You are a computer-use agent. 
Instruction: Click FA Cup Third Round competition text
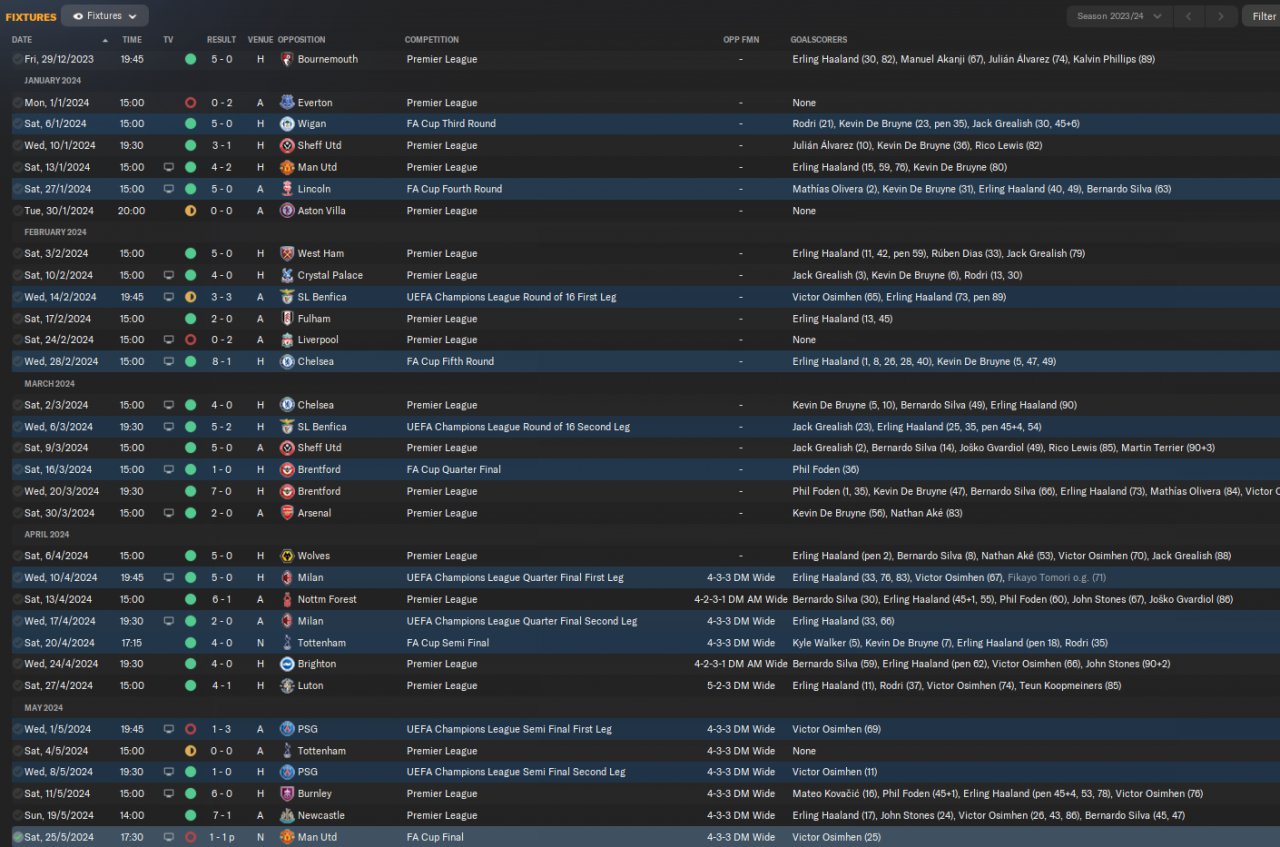(x=451, y=124)
